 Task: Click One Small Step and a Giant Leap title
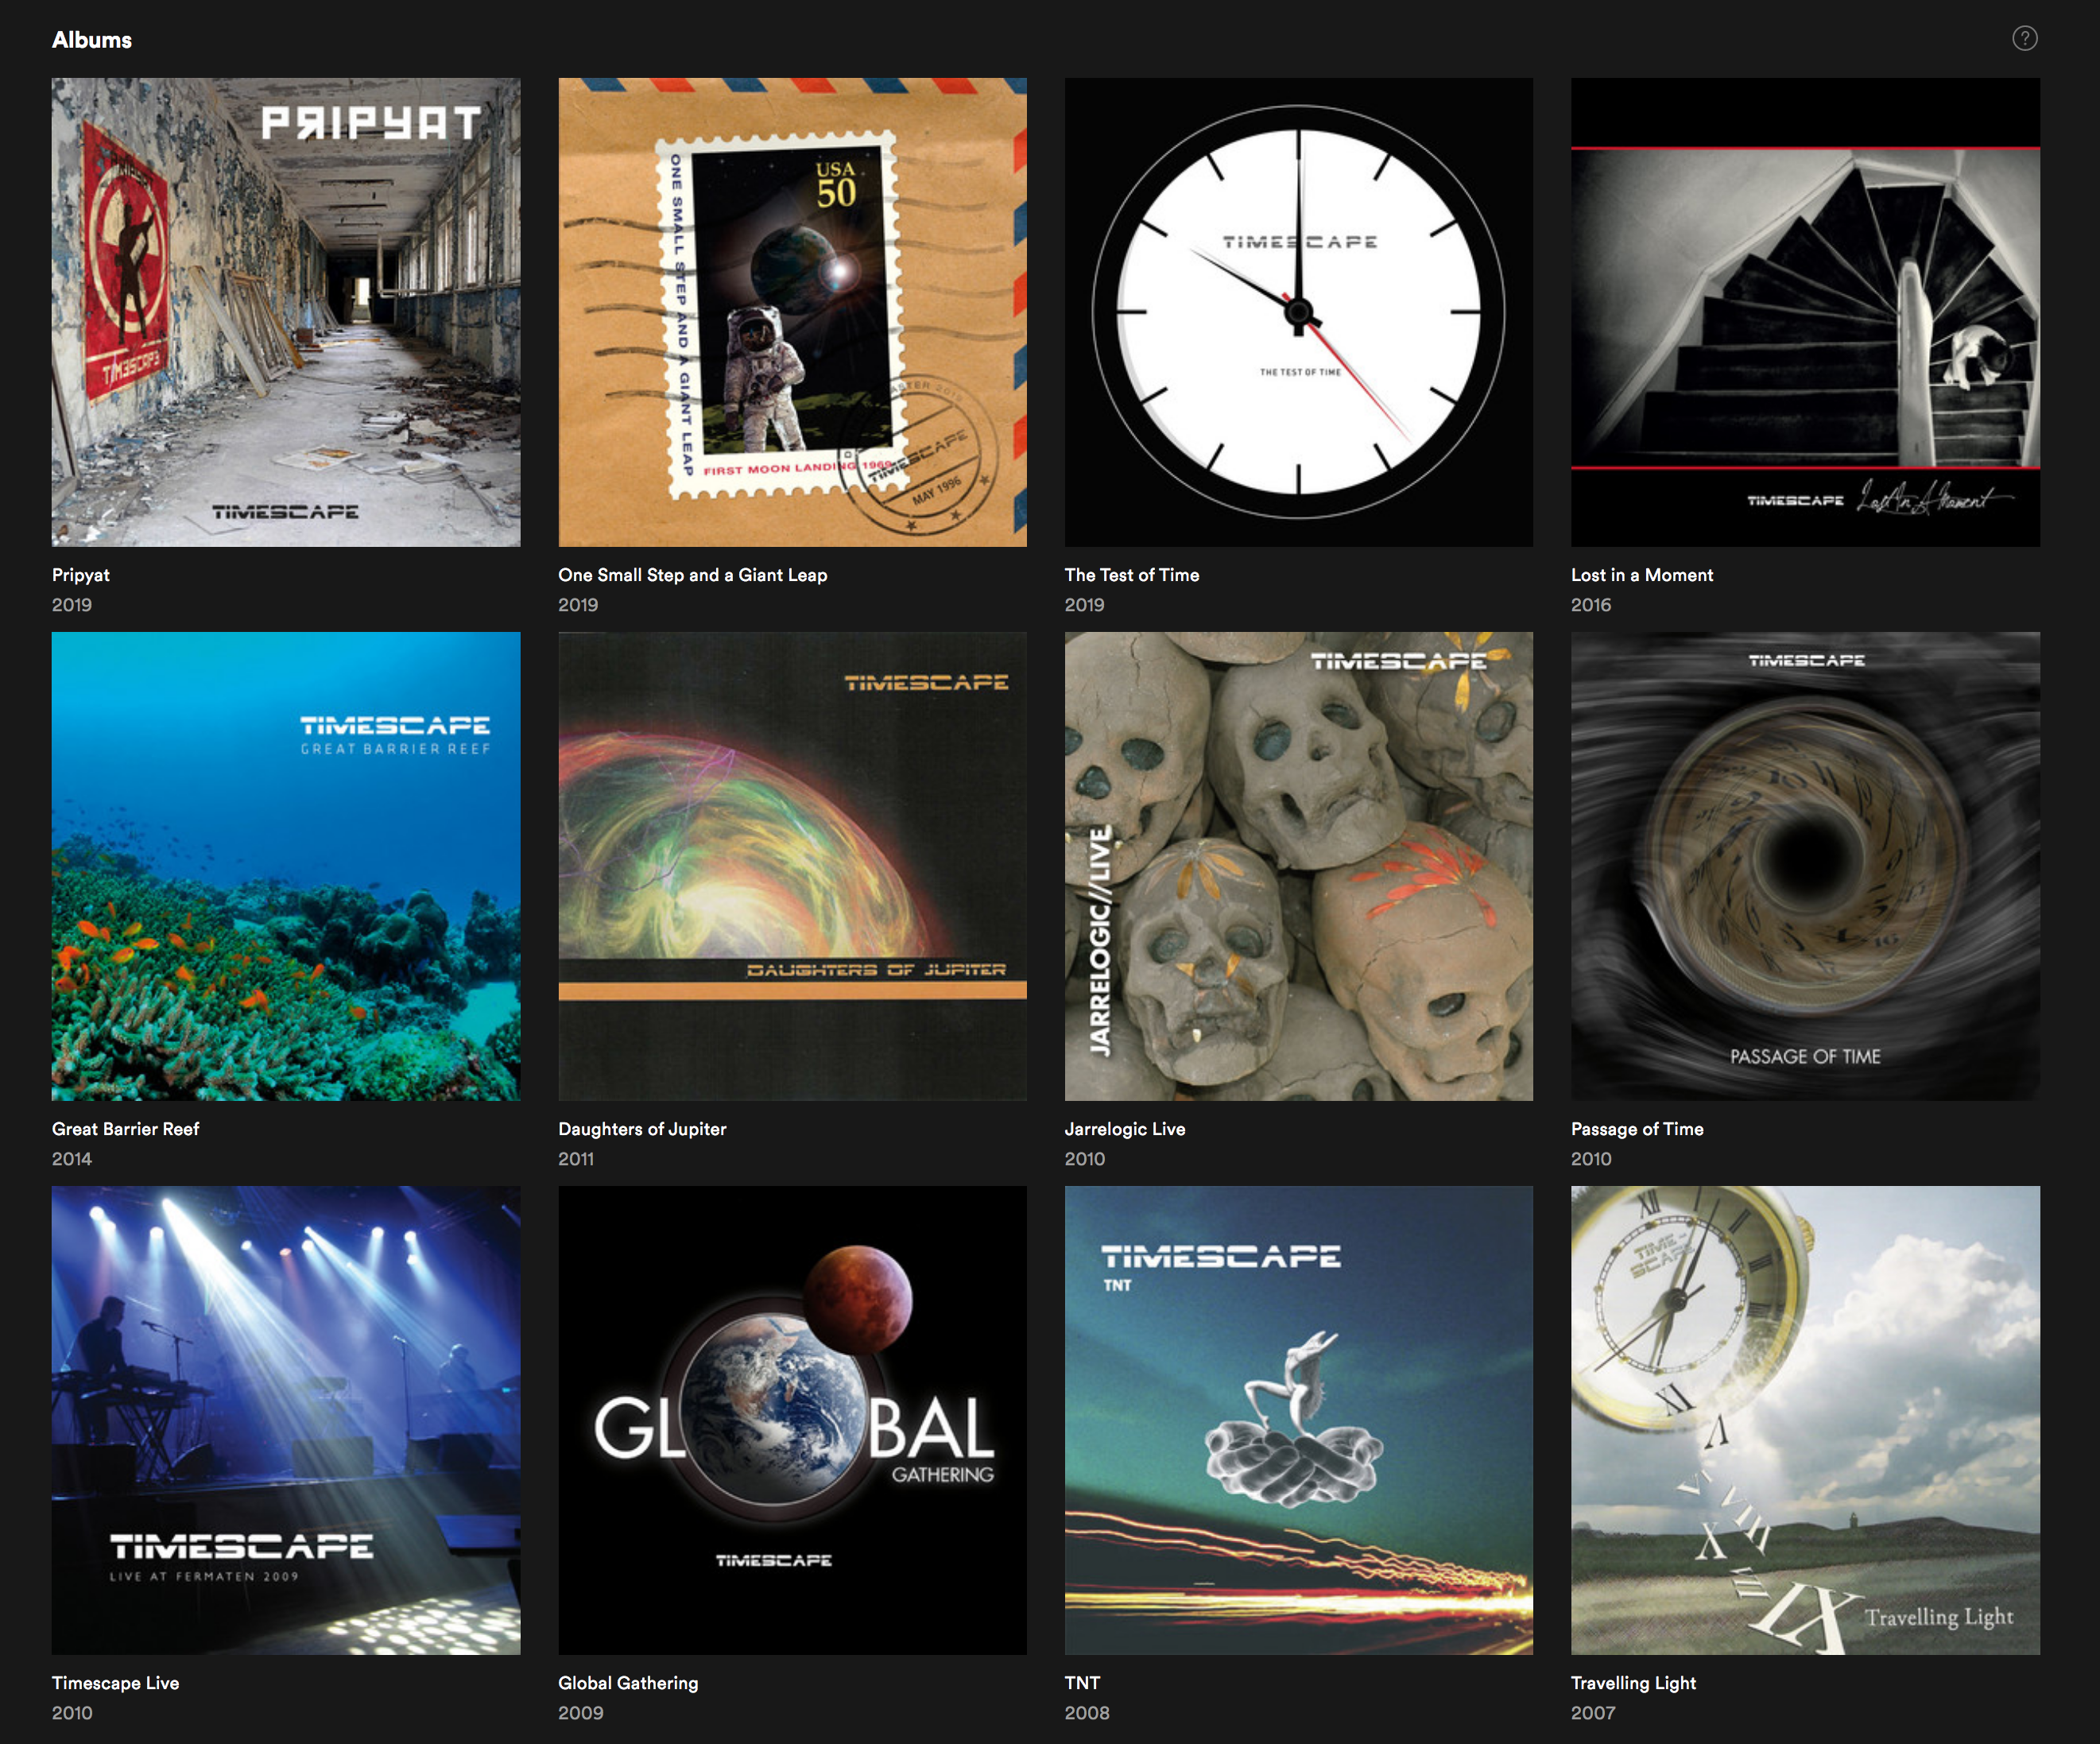pos(693,575)
